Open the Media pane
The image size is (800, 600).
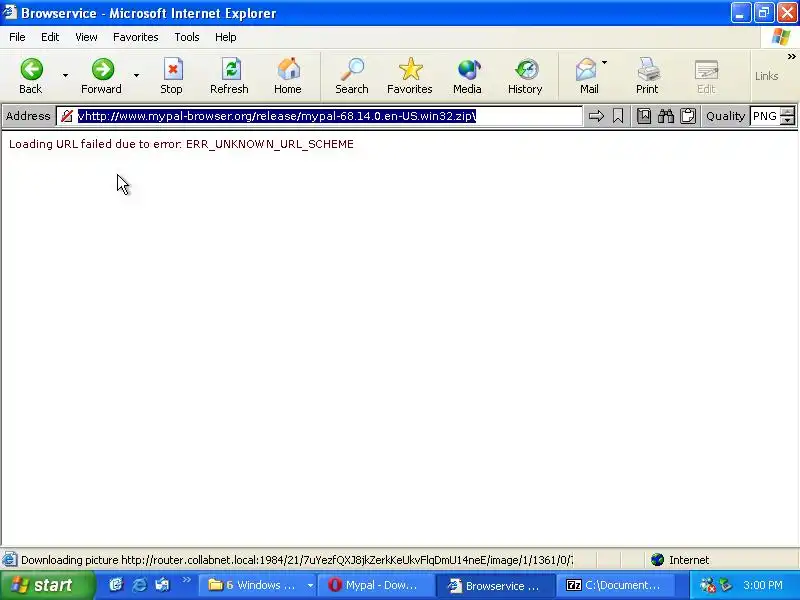(467, 76)
